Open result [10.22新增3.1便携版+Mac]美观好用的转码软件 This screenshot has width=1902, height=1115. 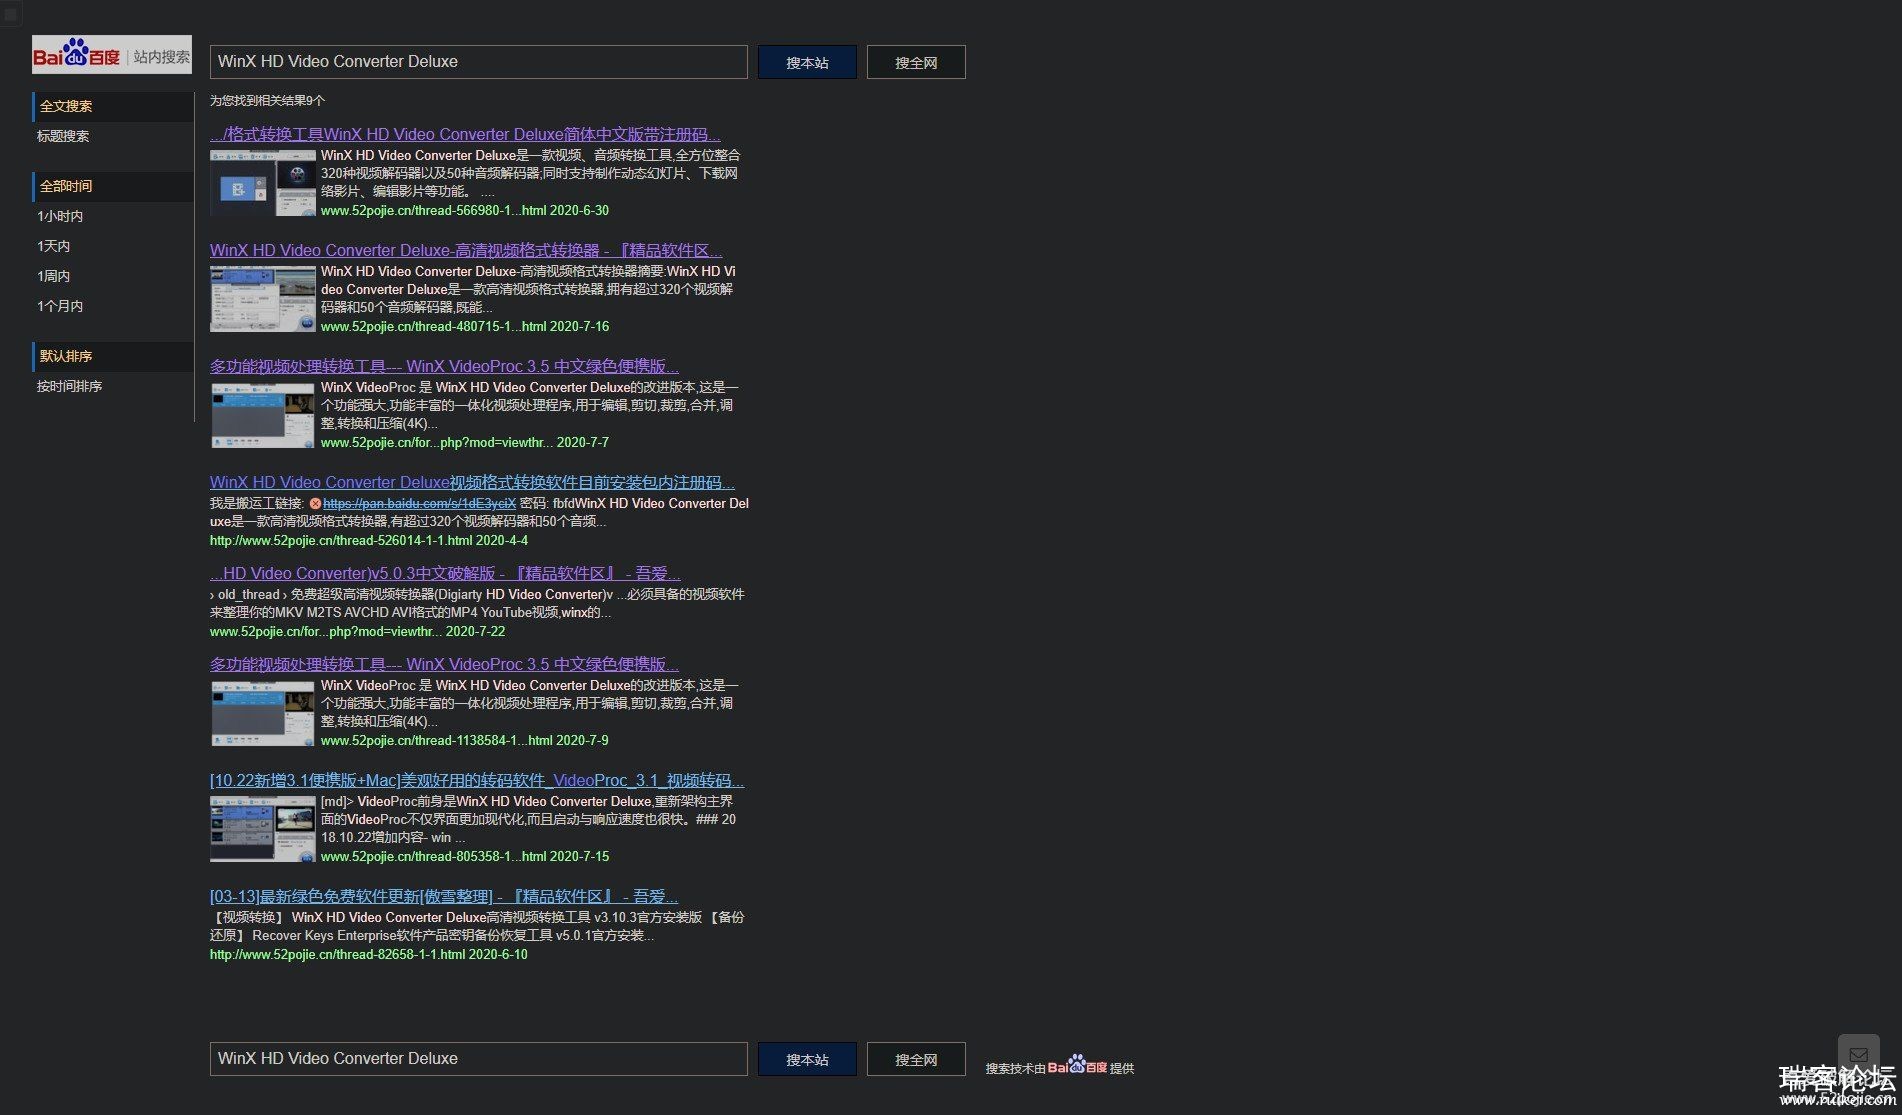click(477, 780)
